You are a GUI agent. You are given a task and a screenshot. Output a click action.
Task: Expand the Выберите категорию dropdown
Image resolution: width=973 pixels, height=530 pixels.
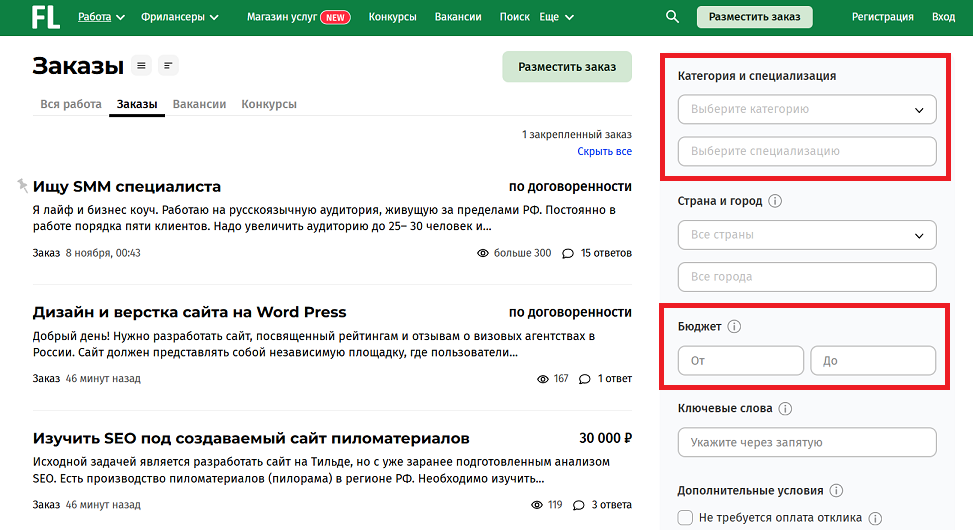[x=807, y=110]
